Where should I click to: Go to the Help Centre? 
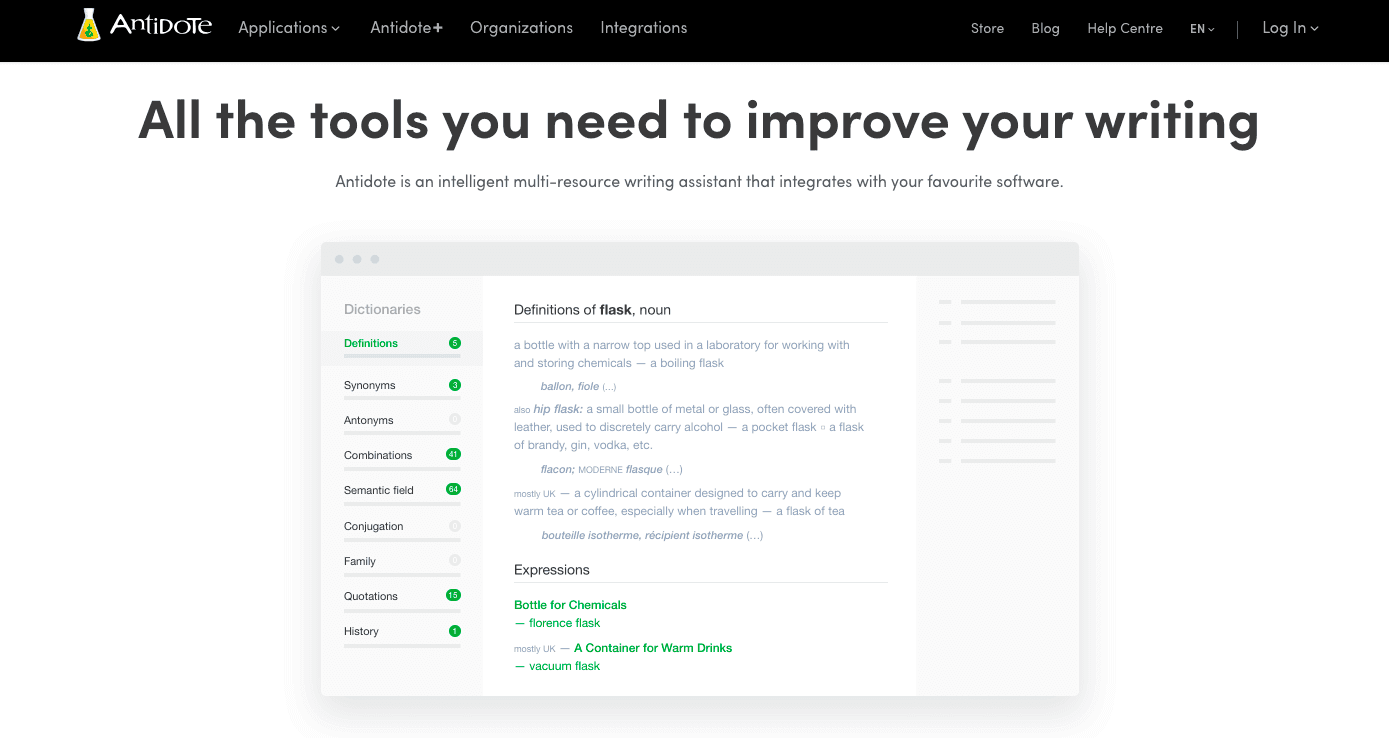(x=1125, y=28)
